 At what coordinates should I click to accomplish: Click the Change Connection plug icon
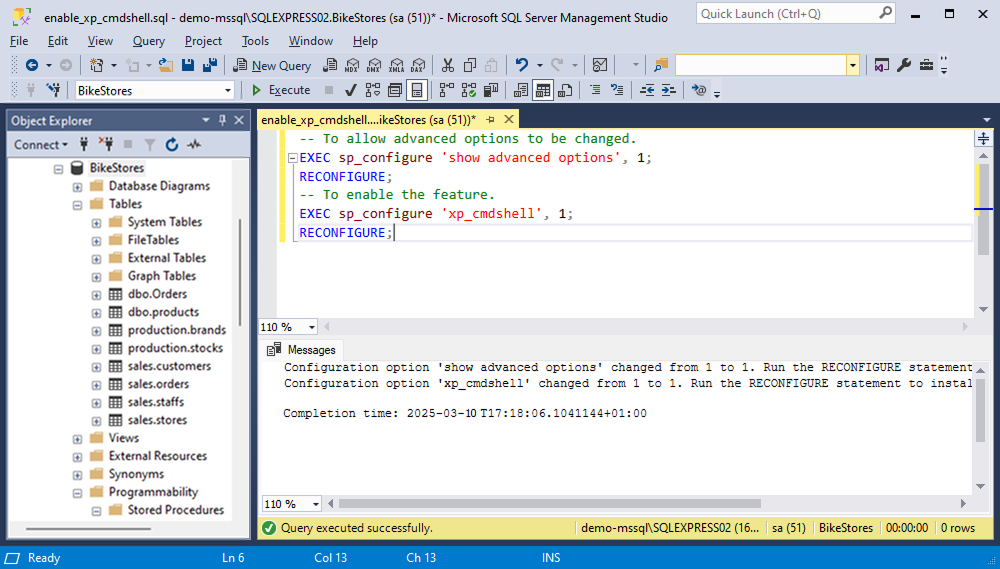[x=54, y=90]
